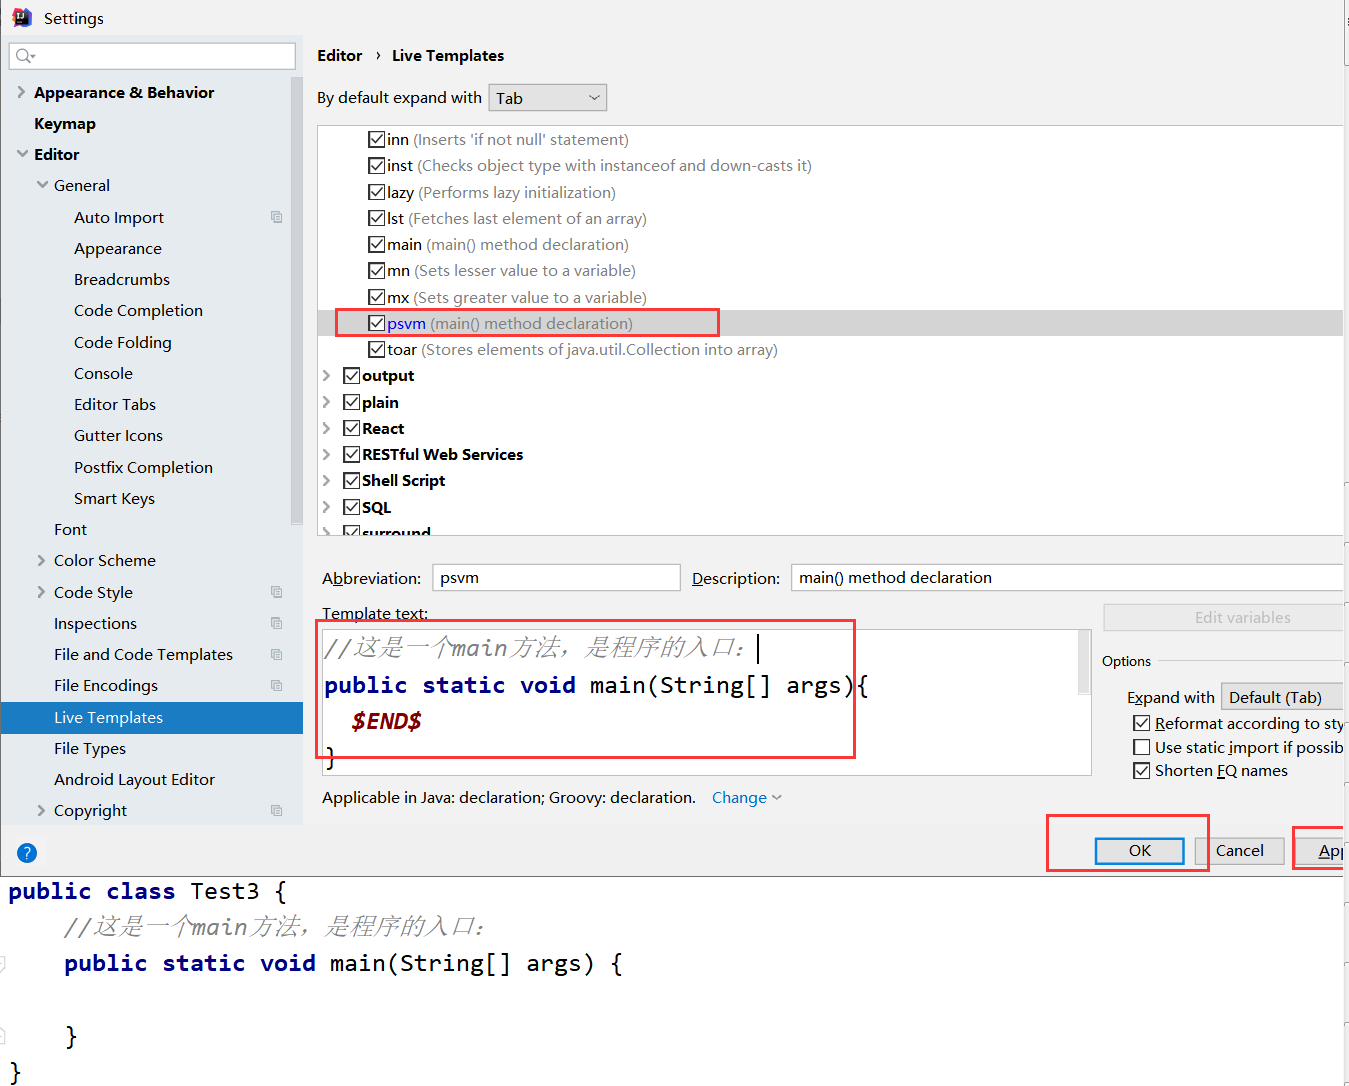Click the Description field
The width and height of the screenshot is (1349, 1086).
tap(1067, 577)
